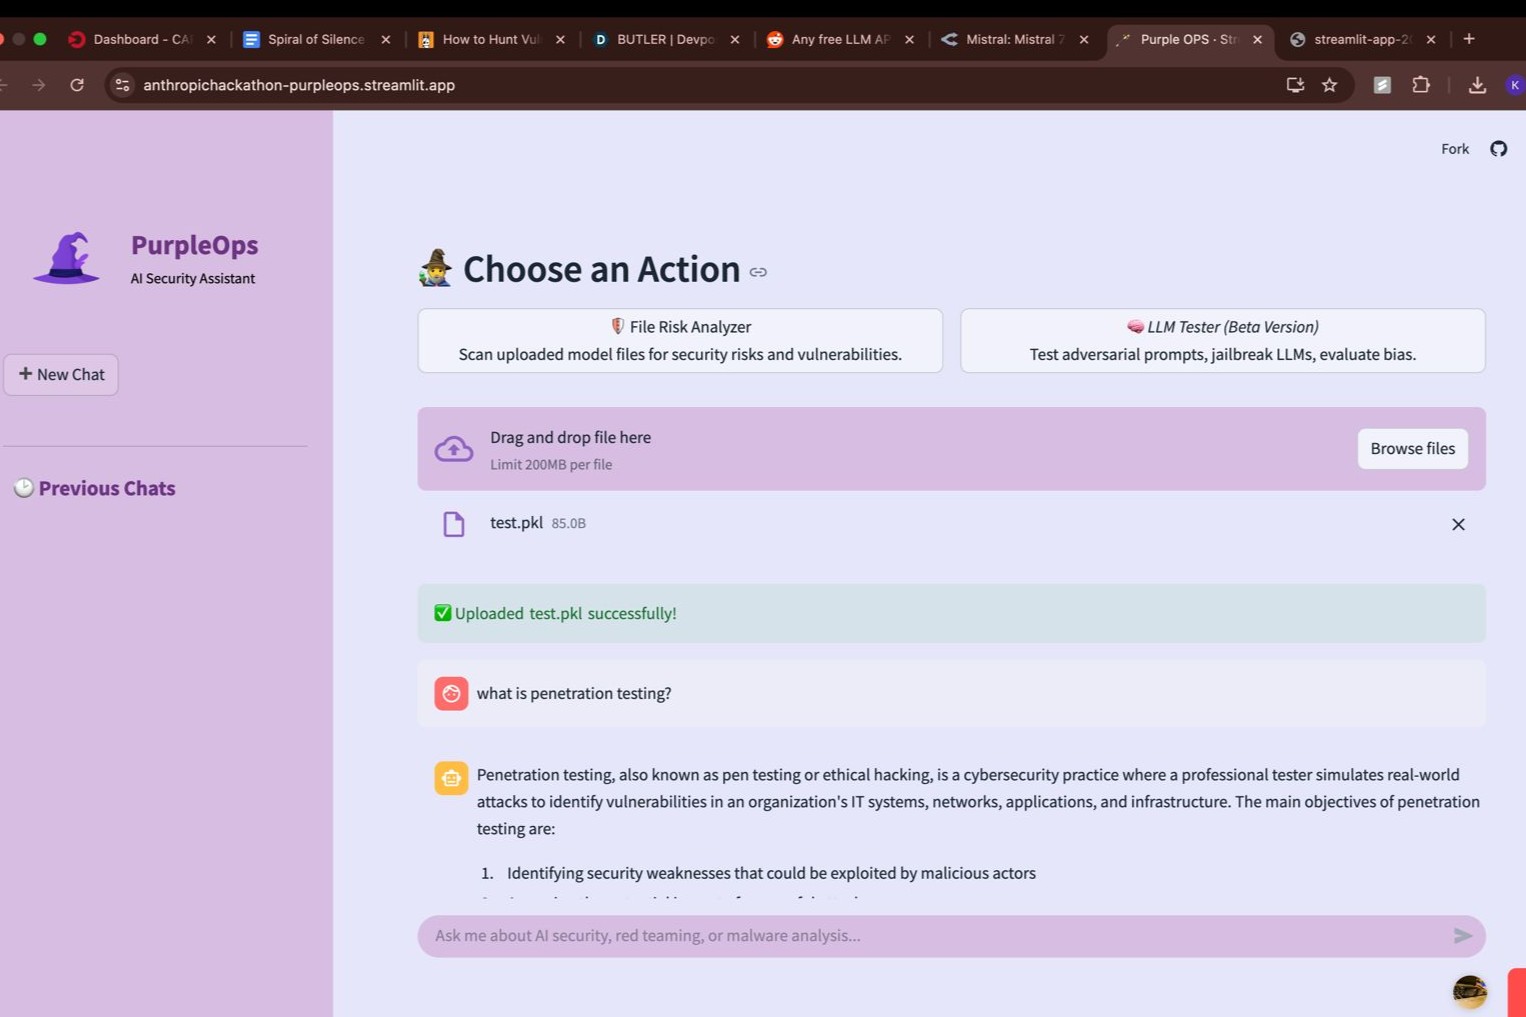
Task: Click the user avatar beside penetration testing question
Action: (451, 693)
